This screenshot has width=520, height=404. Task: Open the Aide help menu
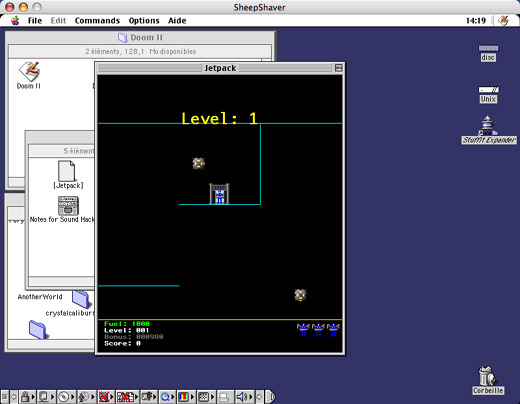pos(177,21)
